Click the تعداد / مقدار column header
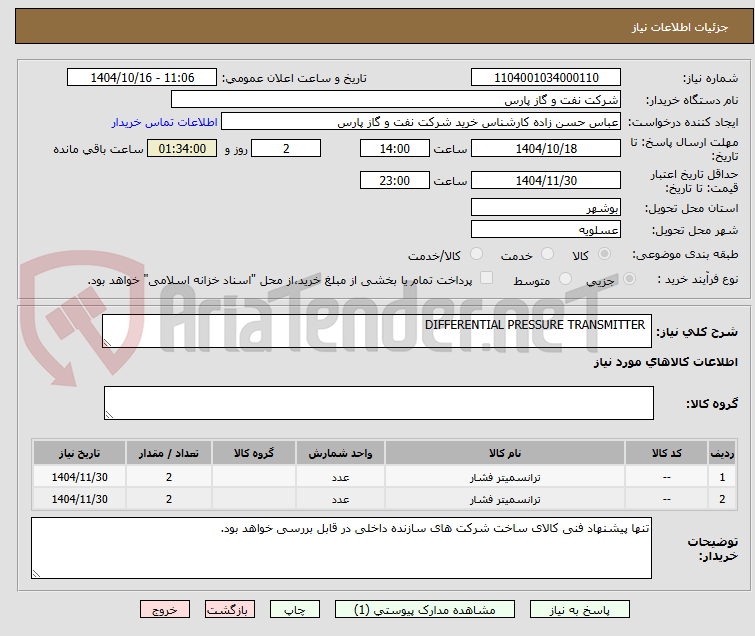Viewport: 755px width, 636px height. [169, 453]
